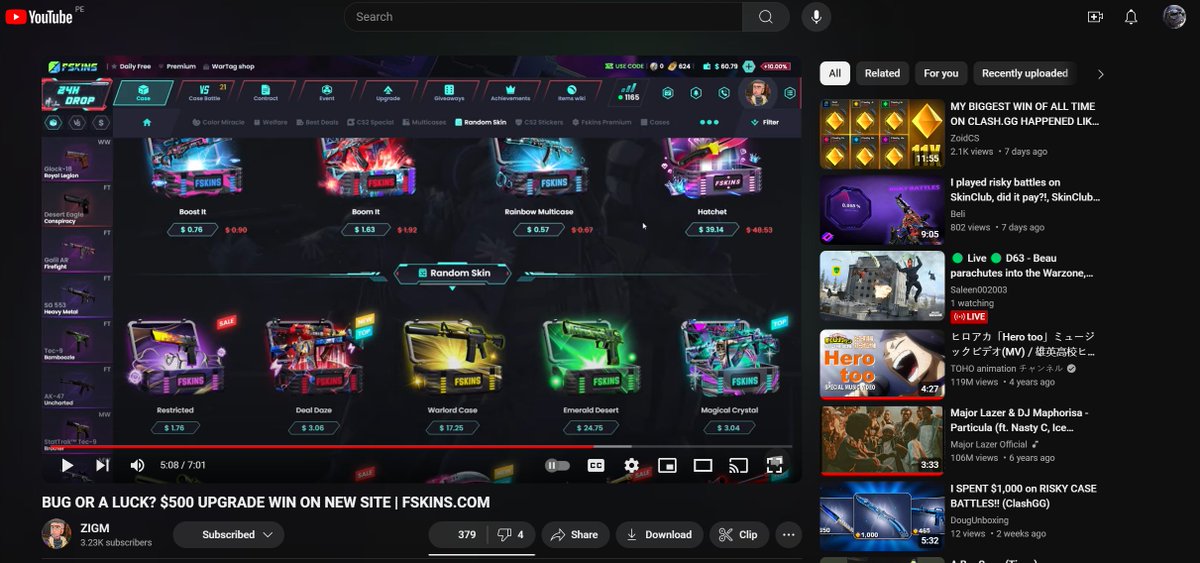Enter full screen mode
Screen dimensions: 1200x563
tap(774, 465)
